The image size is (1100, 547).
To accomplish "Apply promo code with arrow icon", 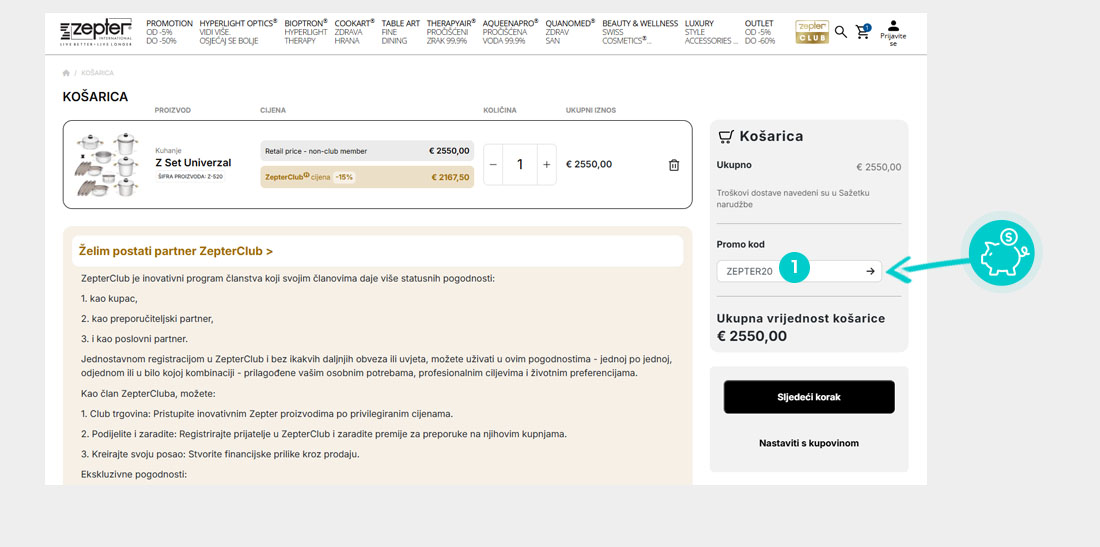I will (x=870, y=271).
